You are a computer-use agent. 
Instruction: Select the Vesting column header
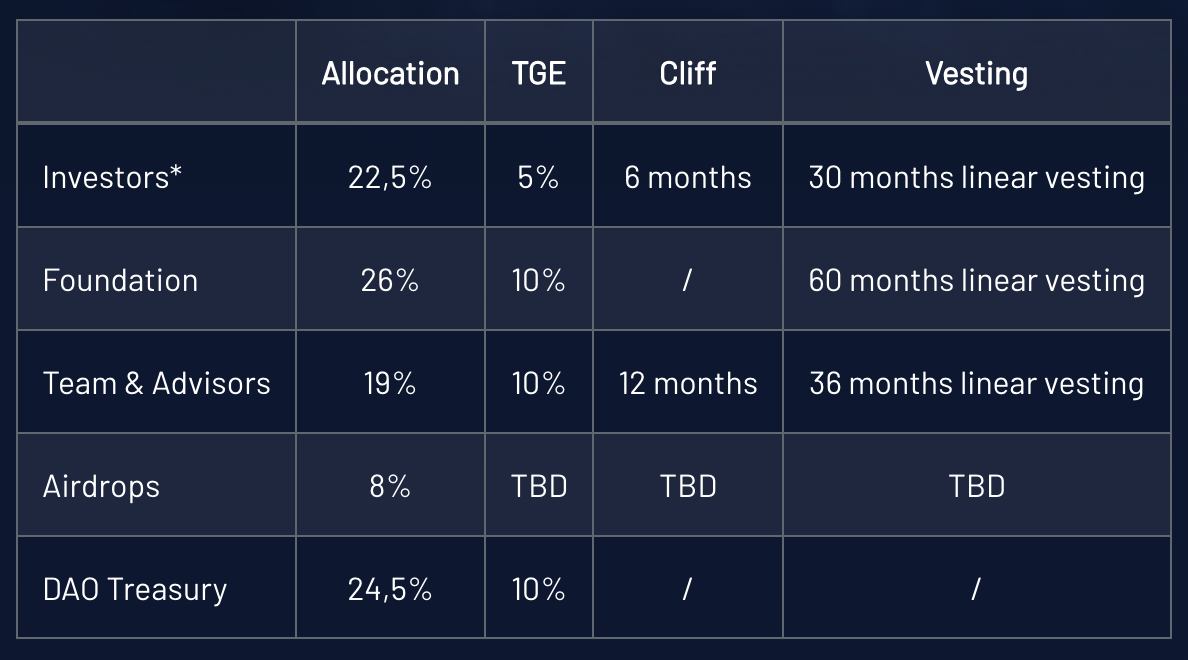click(x=977, y=74)
